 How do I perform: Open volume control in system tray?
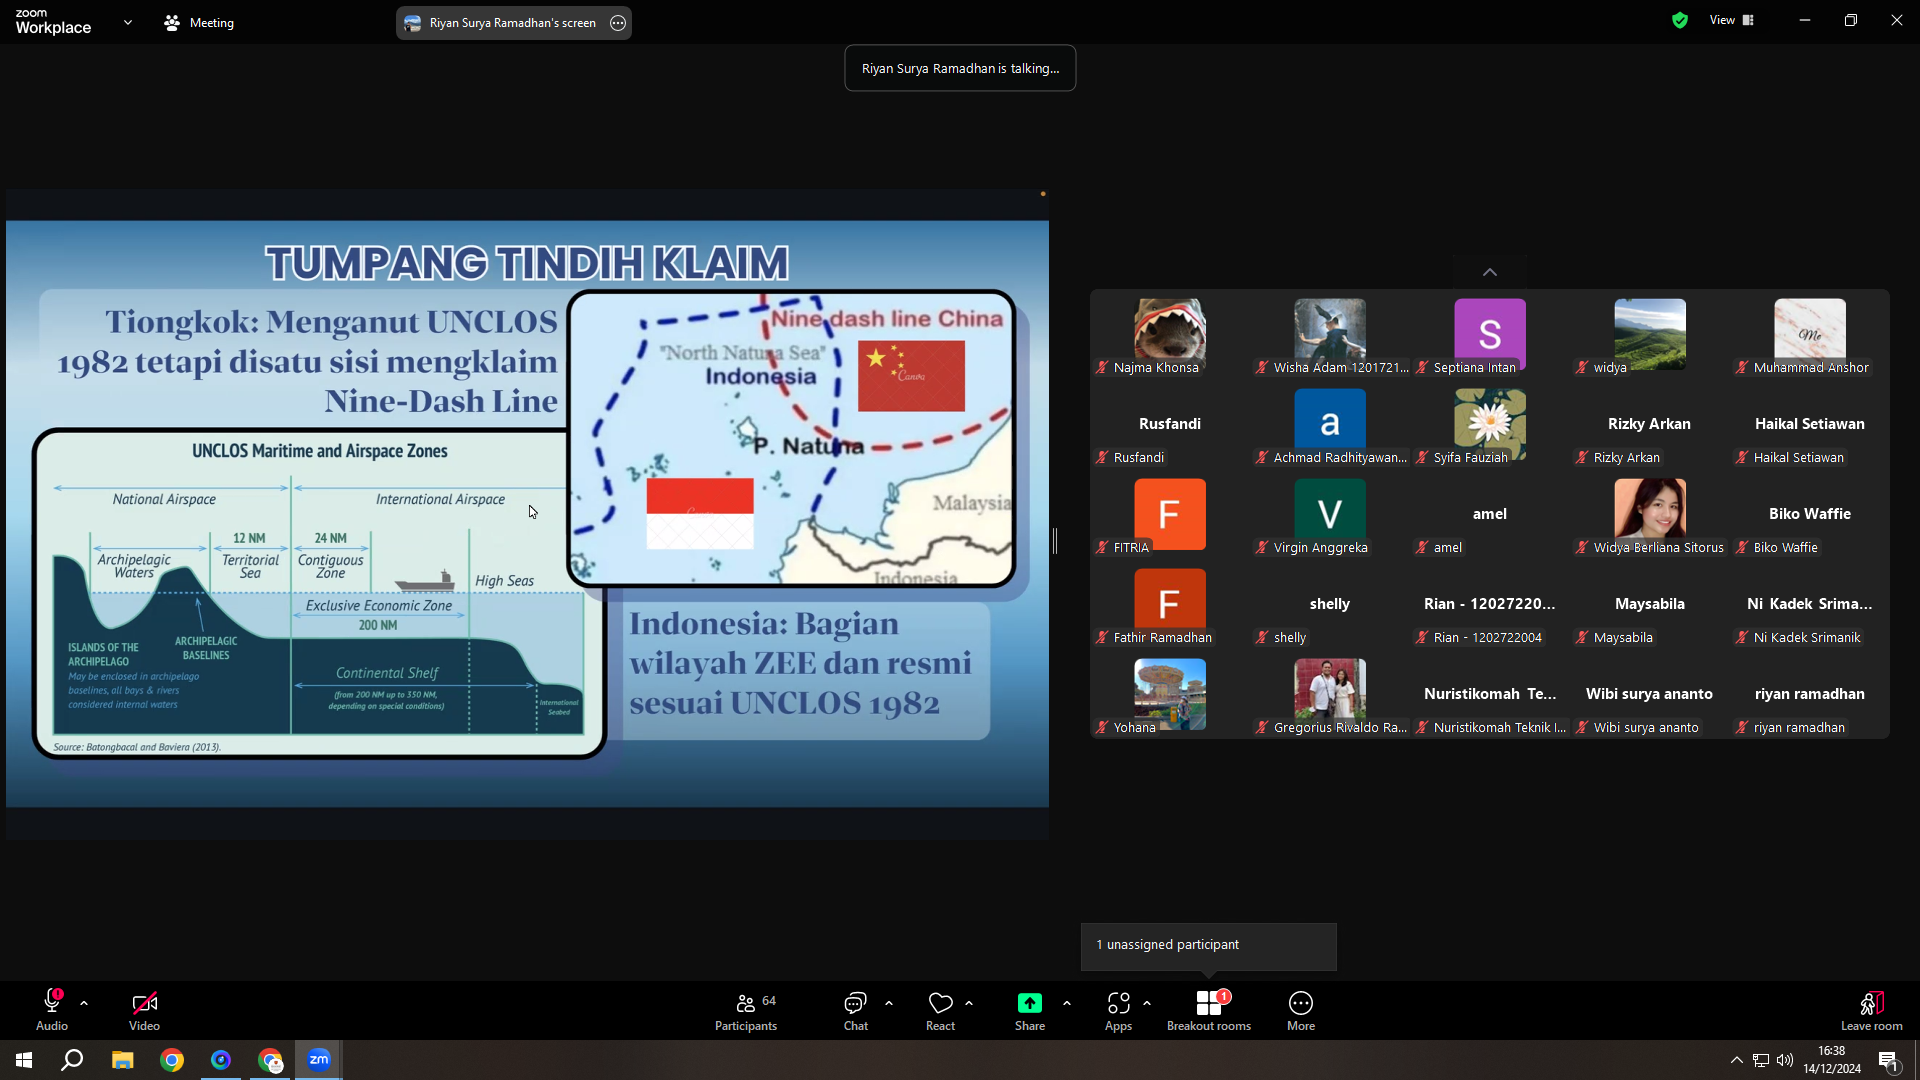click(1785, 1060)
